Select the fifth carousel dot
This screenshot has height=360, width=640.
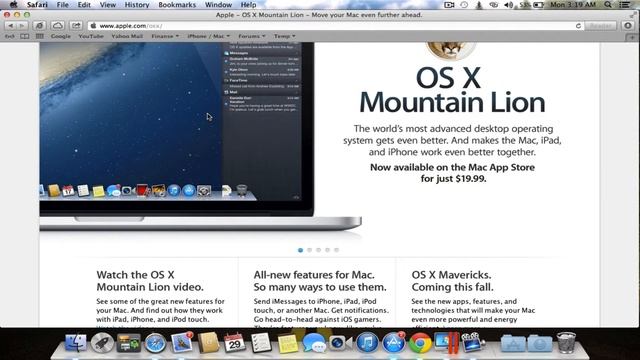pyautogui.click(x=336, y=250)
